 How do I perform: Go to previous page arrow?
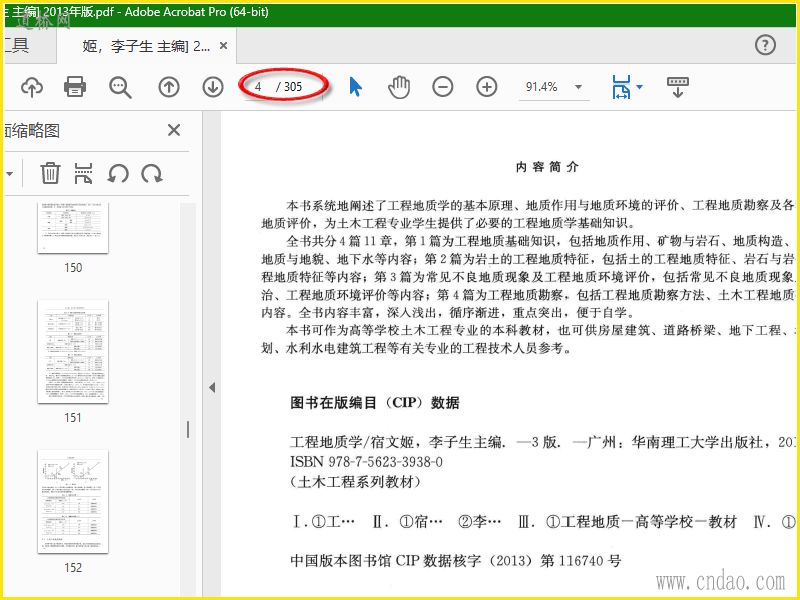(x=169, y=87)
